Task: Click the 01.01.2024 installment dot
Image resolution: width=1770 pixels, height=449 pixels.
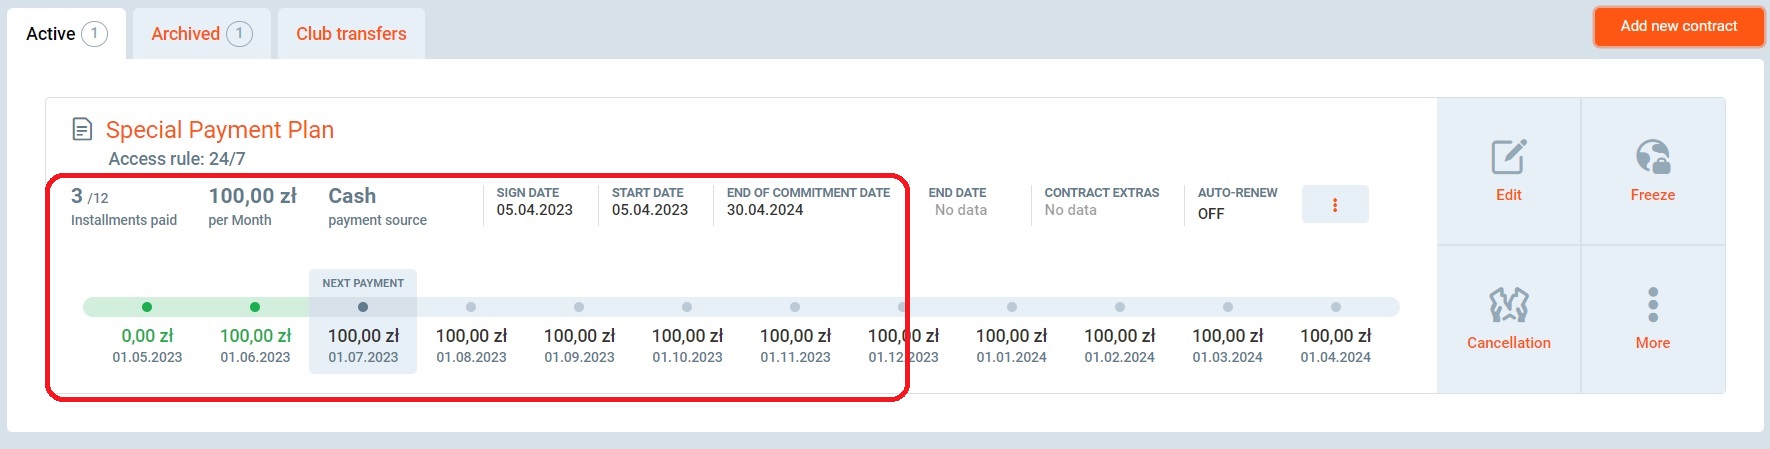Action: (1012, 307)
